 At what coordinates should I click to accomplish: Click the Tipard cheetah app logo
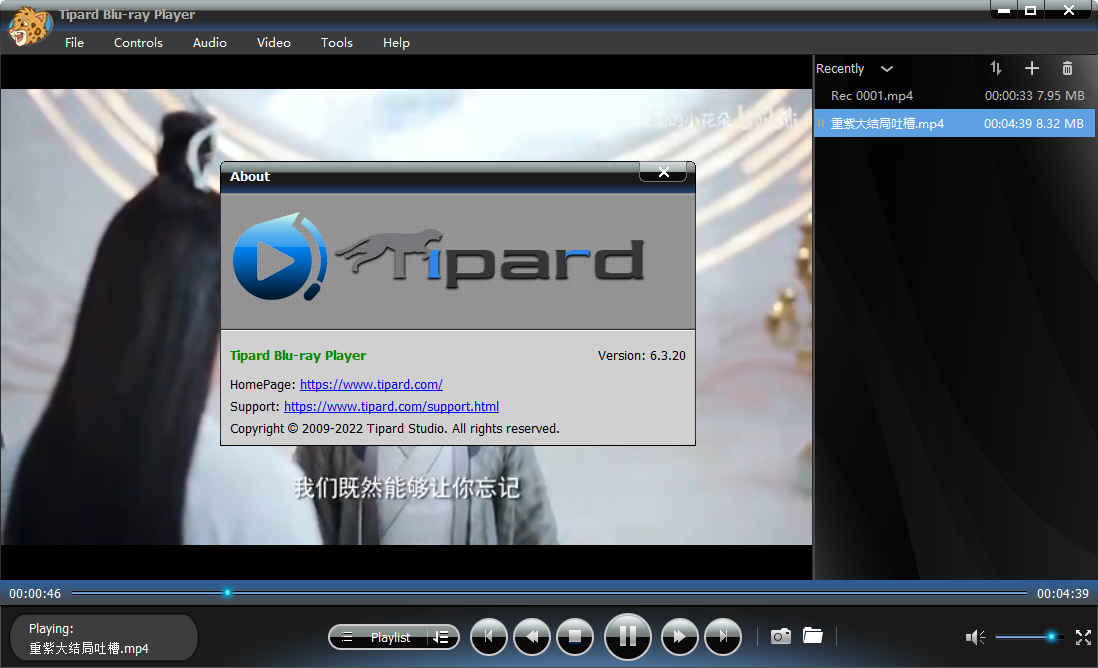[x=29, y=26]
